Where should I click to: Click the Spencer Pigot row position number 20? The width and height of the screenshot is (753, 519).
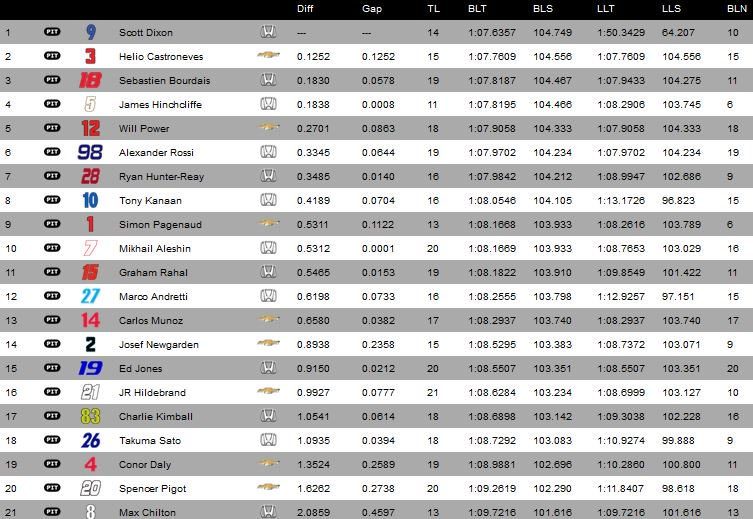click(11, 489)
